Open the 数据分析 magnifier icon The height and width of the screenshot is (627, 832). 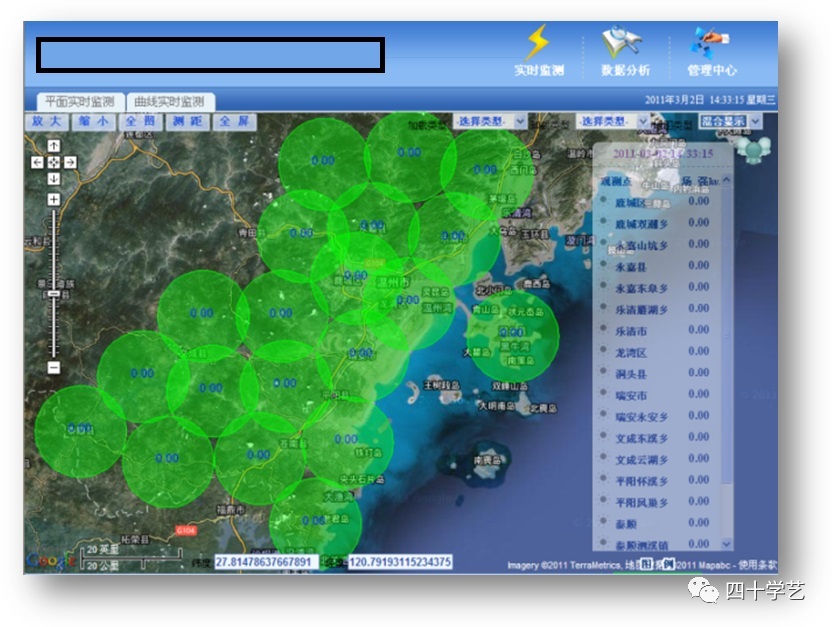tap(622, 42)
